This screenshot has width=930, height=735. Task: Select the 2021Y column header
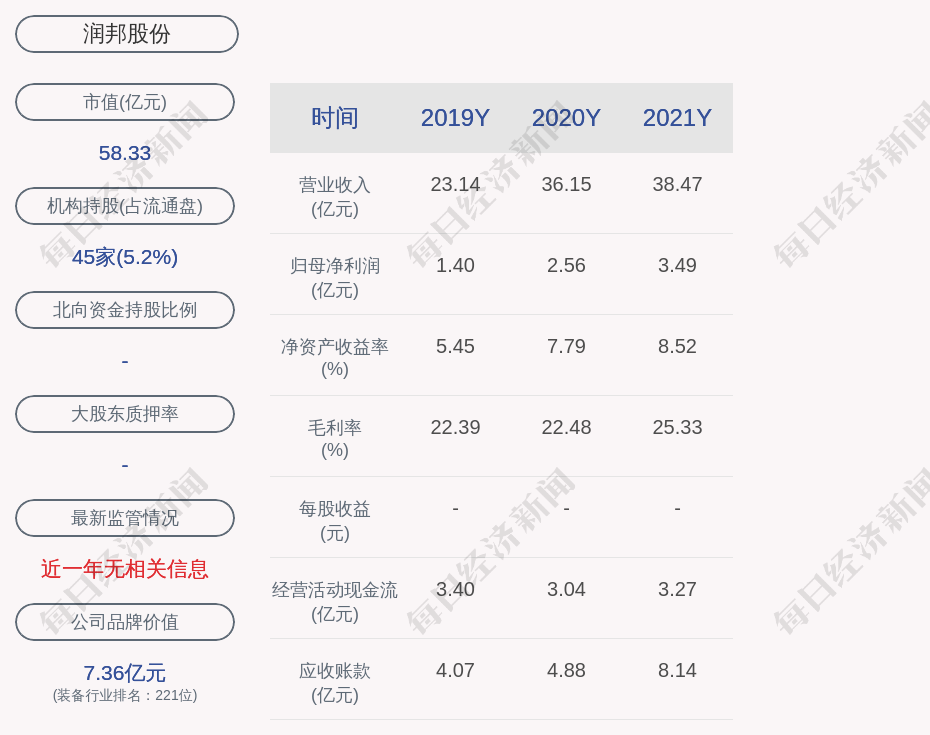point(677,118)
